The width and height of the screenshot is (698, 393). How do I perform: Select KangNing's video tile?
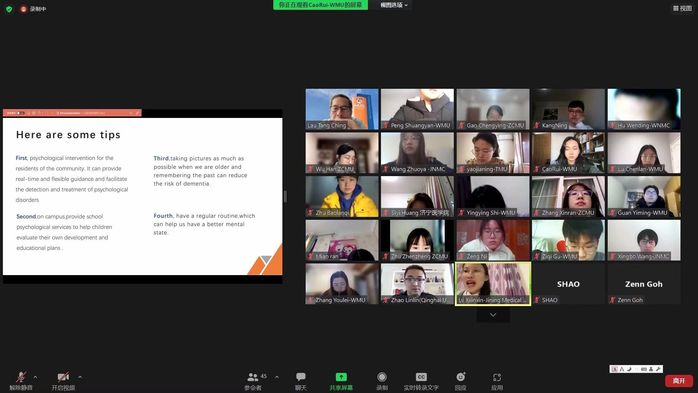pyautogui.click(x=568, y=109)
